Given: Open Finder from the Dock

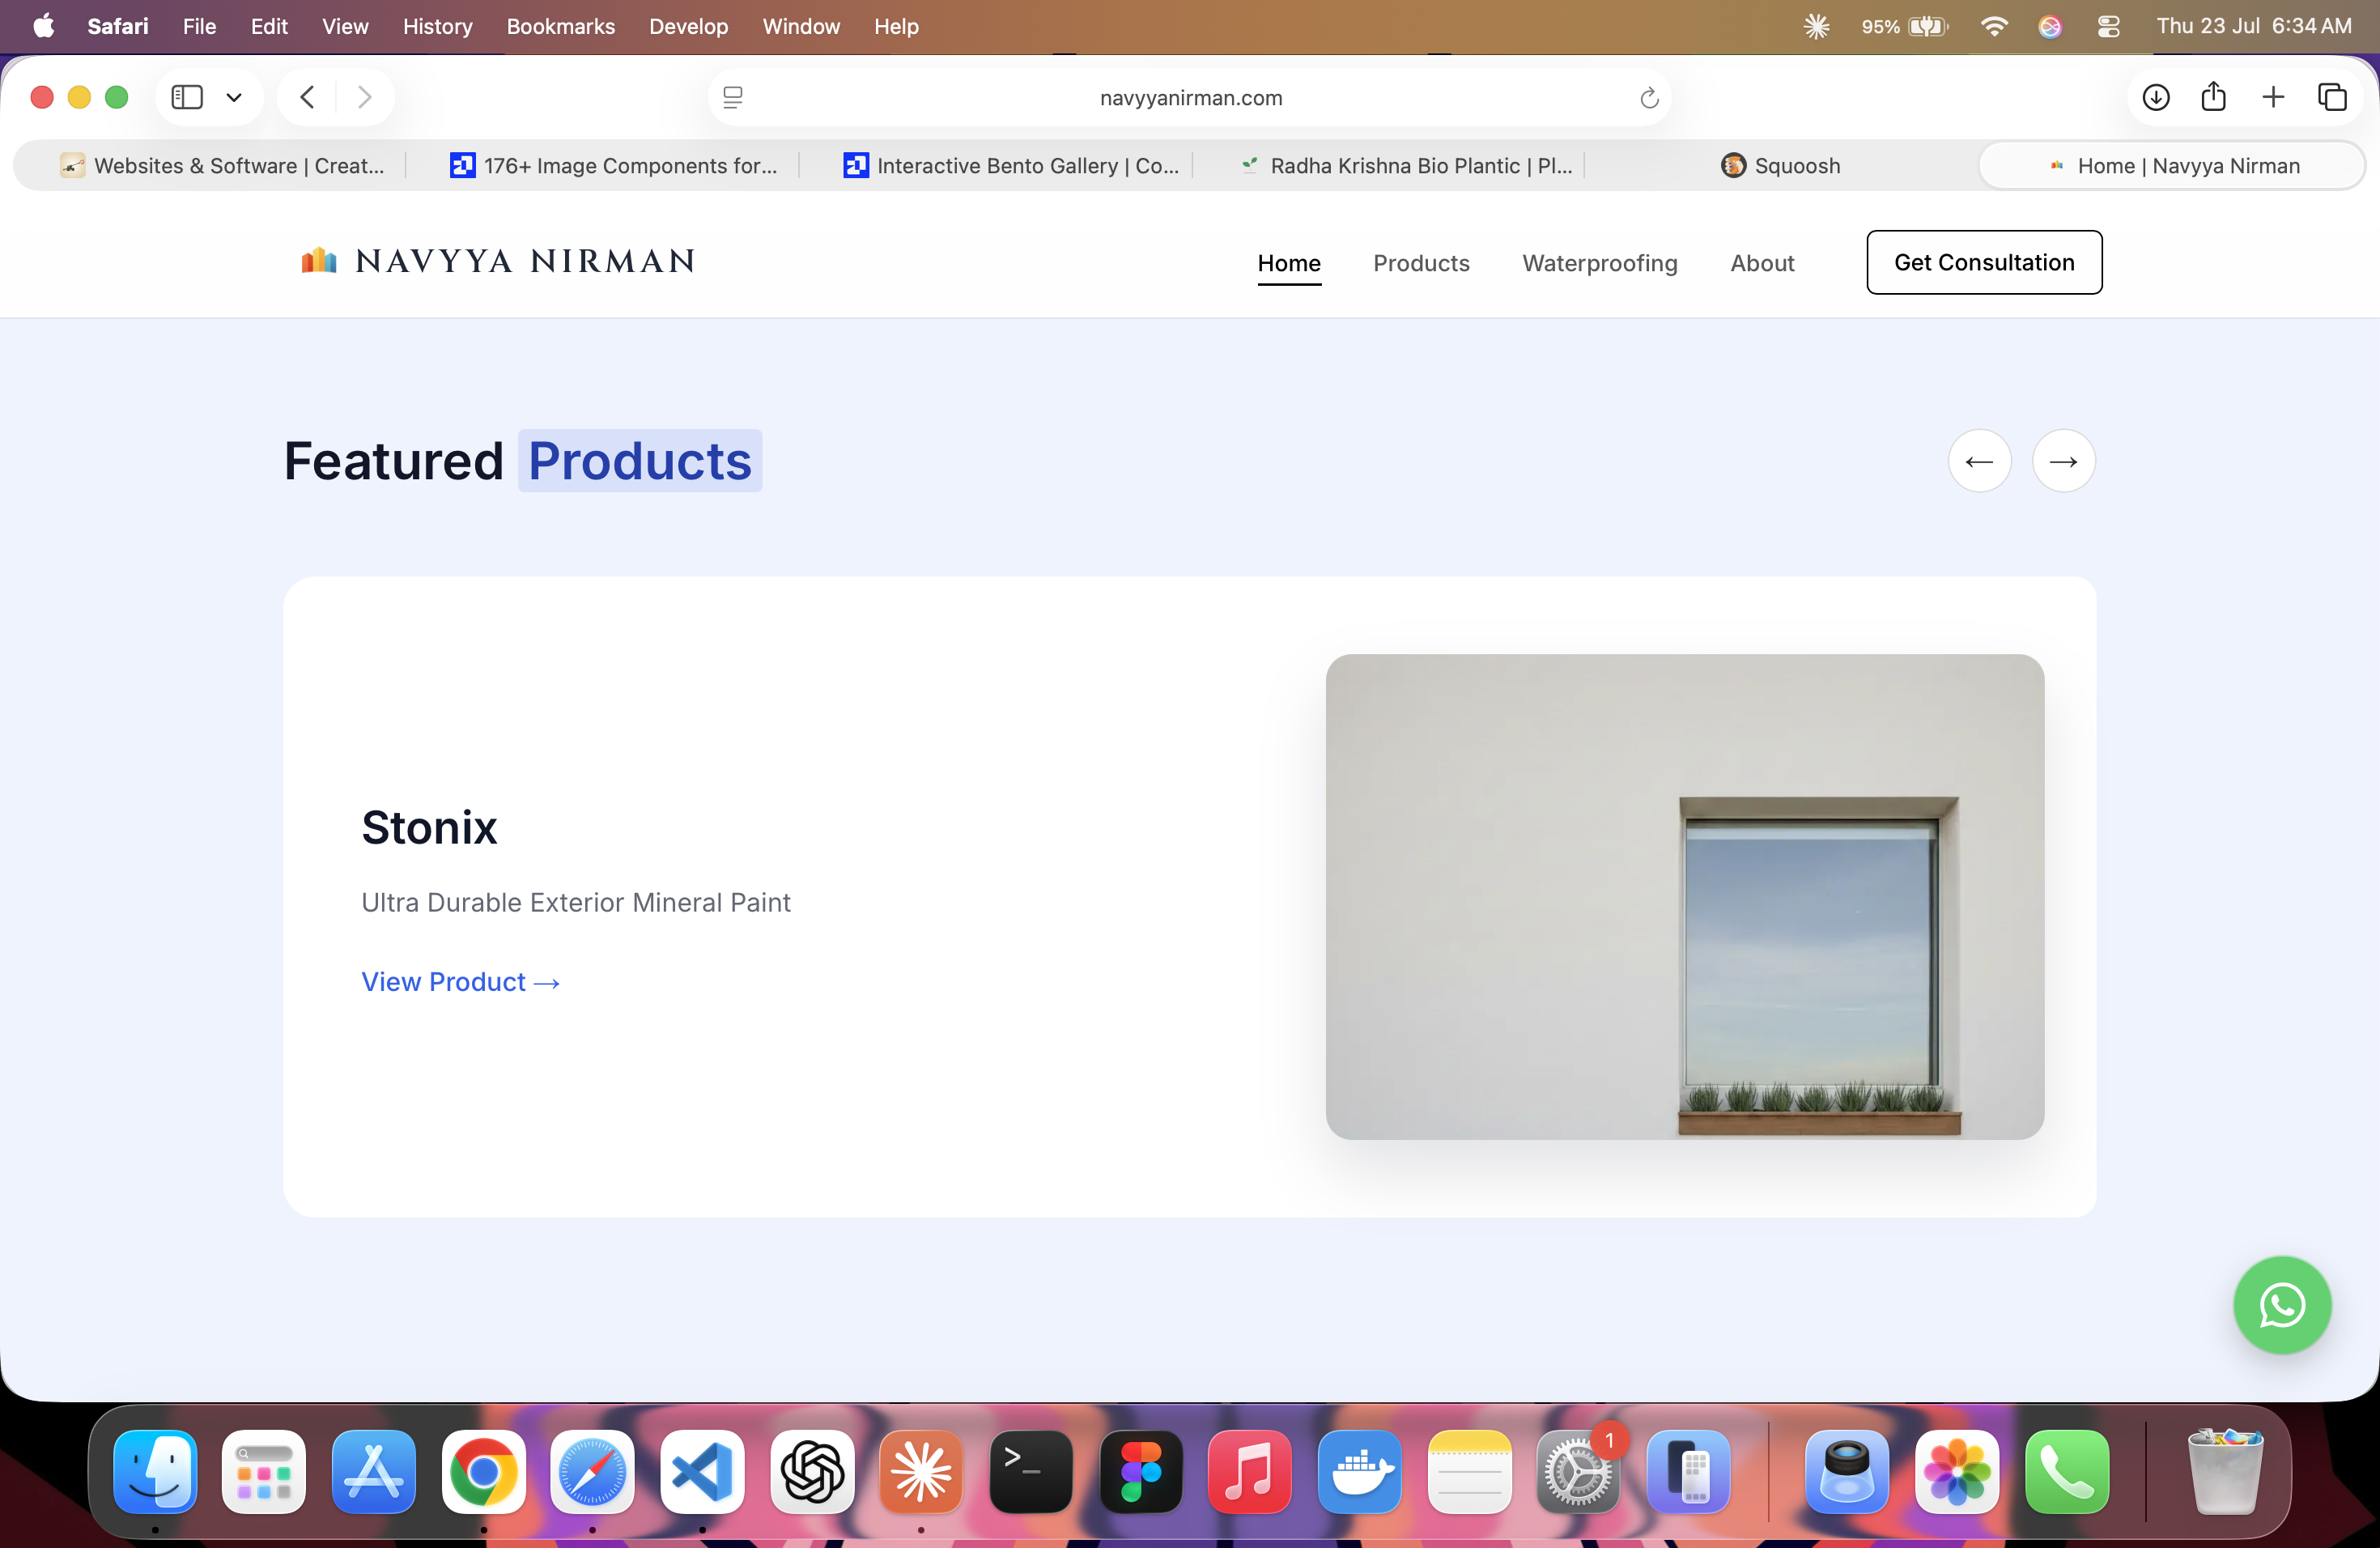Looking at the screenshot, I should (155, 1471).
